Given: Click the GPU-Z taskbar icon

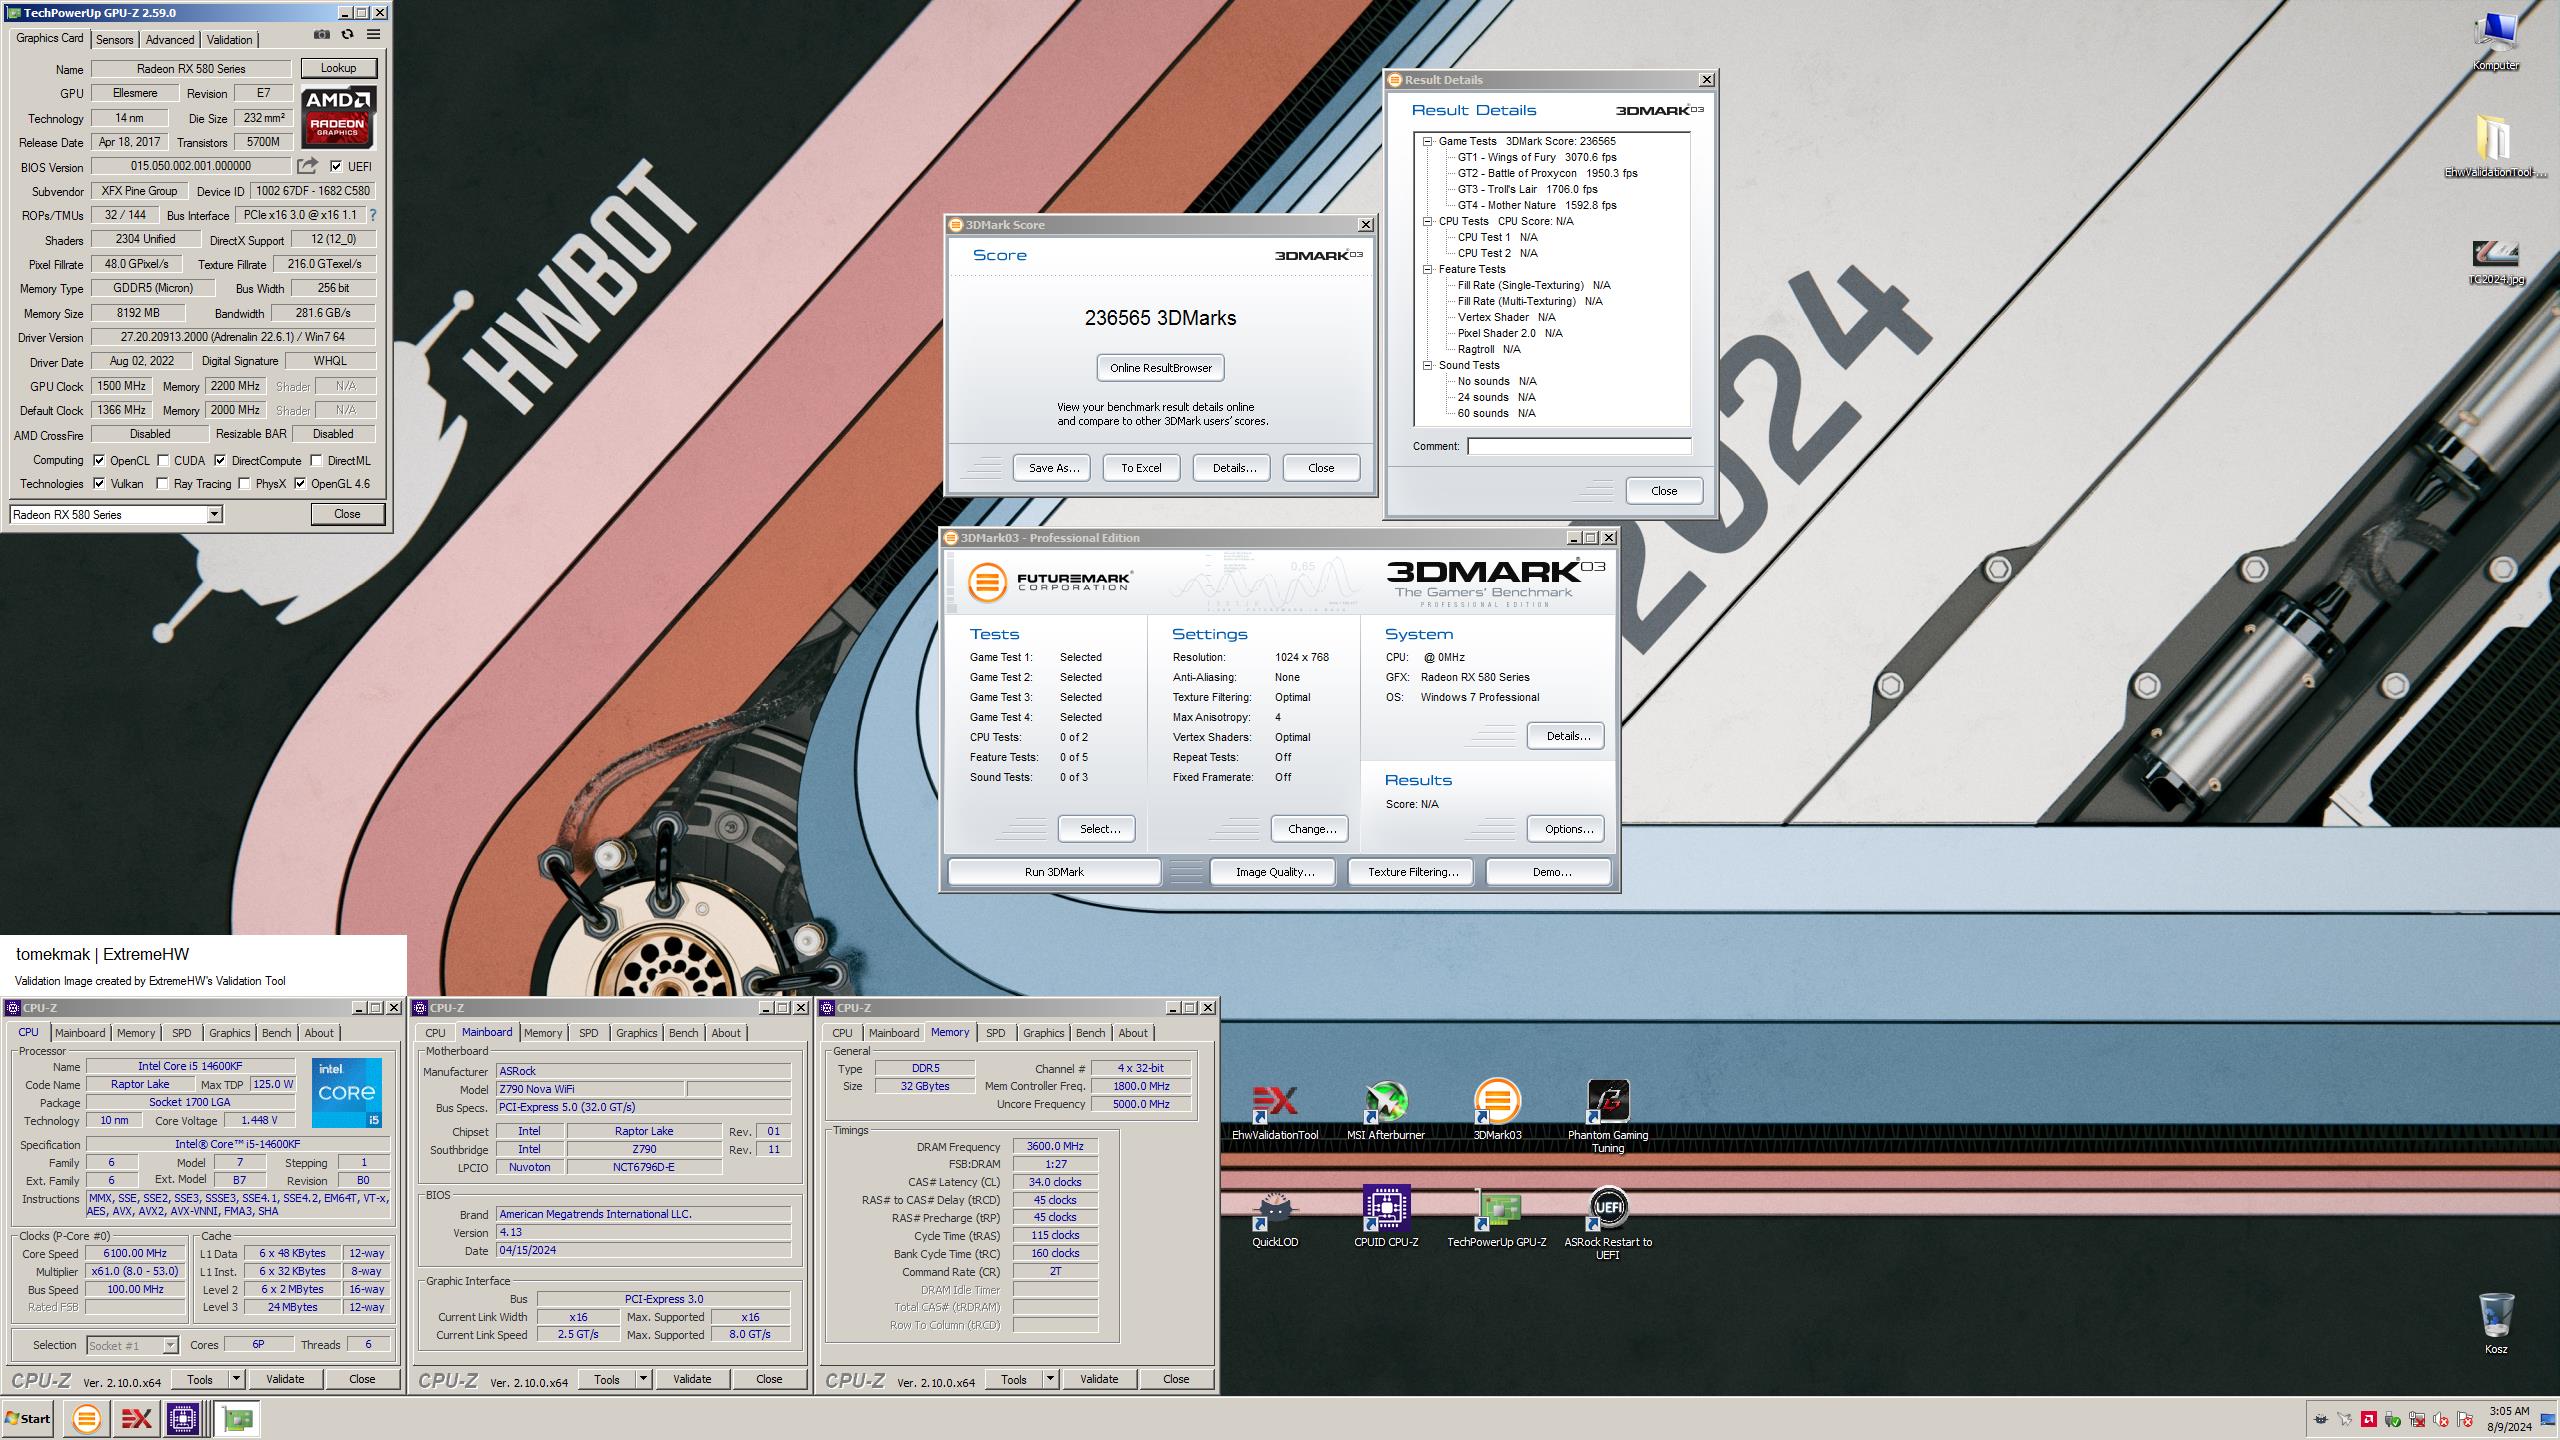Looking at the screenshot, I should (x=238, y=1418).
